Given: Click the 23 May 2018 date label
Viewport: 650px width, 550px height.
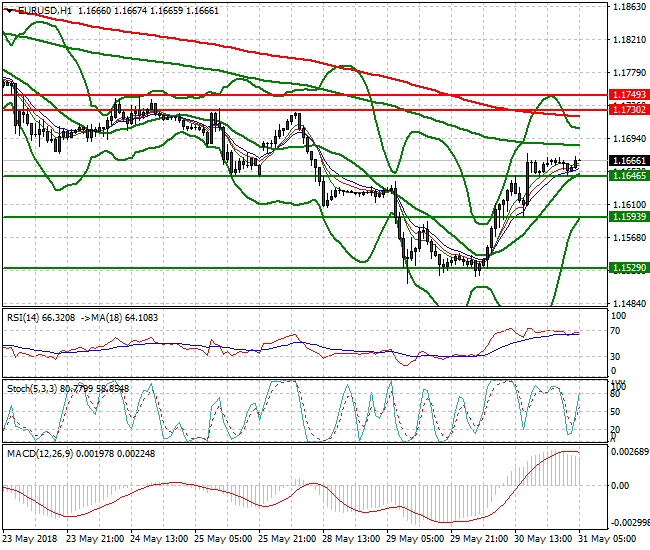Looking at the screenshot, I should 30,539.
